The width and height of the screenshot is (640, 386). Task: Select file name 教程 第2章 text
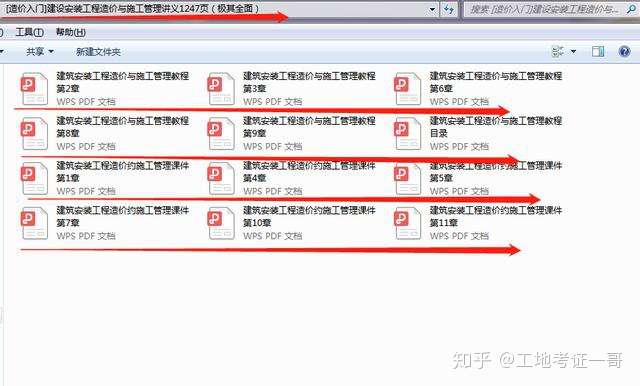click(122, 82)
